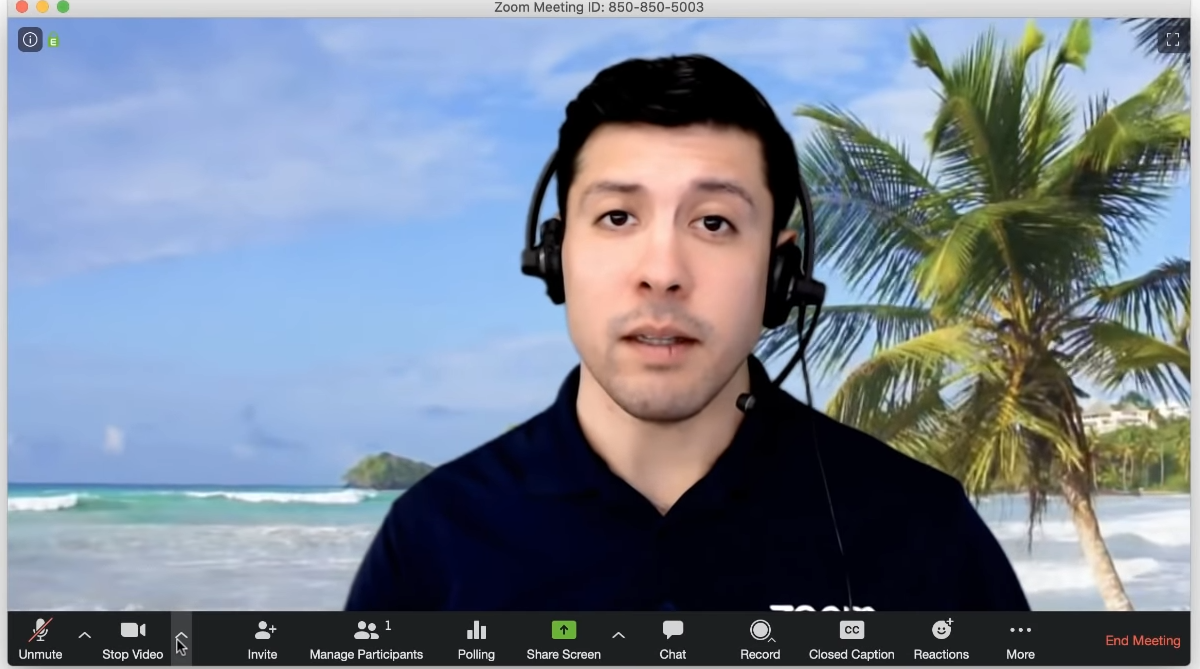This screenshot has height=669, width=1200.
Task: Click the red End Meeting button
Action: point(1142,641)
